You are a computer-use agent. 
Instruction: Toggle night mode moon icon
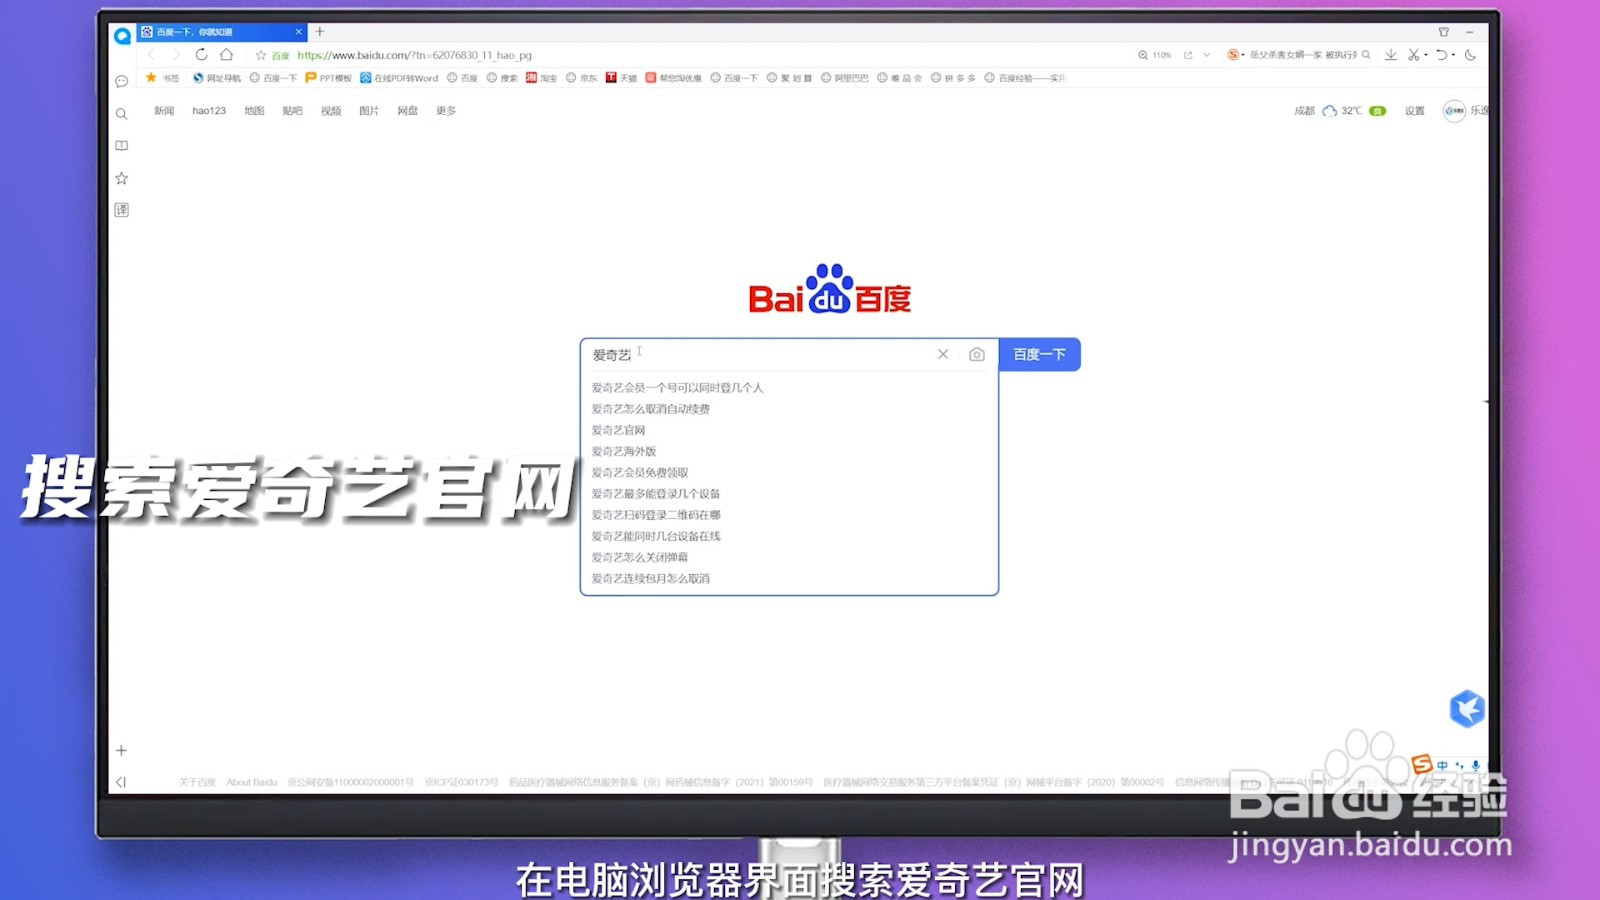(x=1471, y=55)
